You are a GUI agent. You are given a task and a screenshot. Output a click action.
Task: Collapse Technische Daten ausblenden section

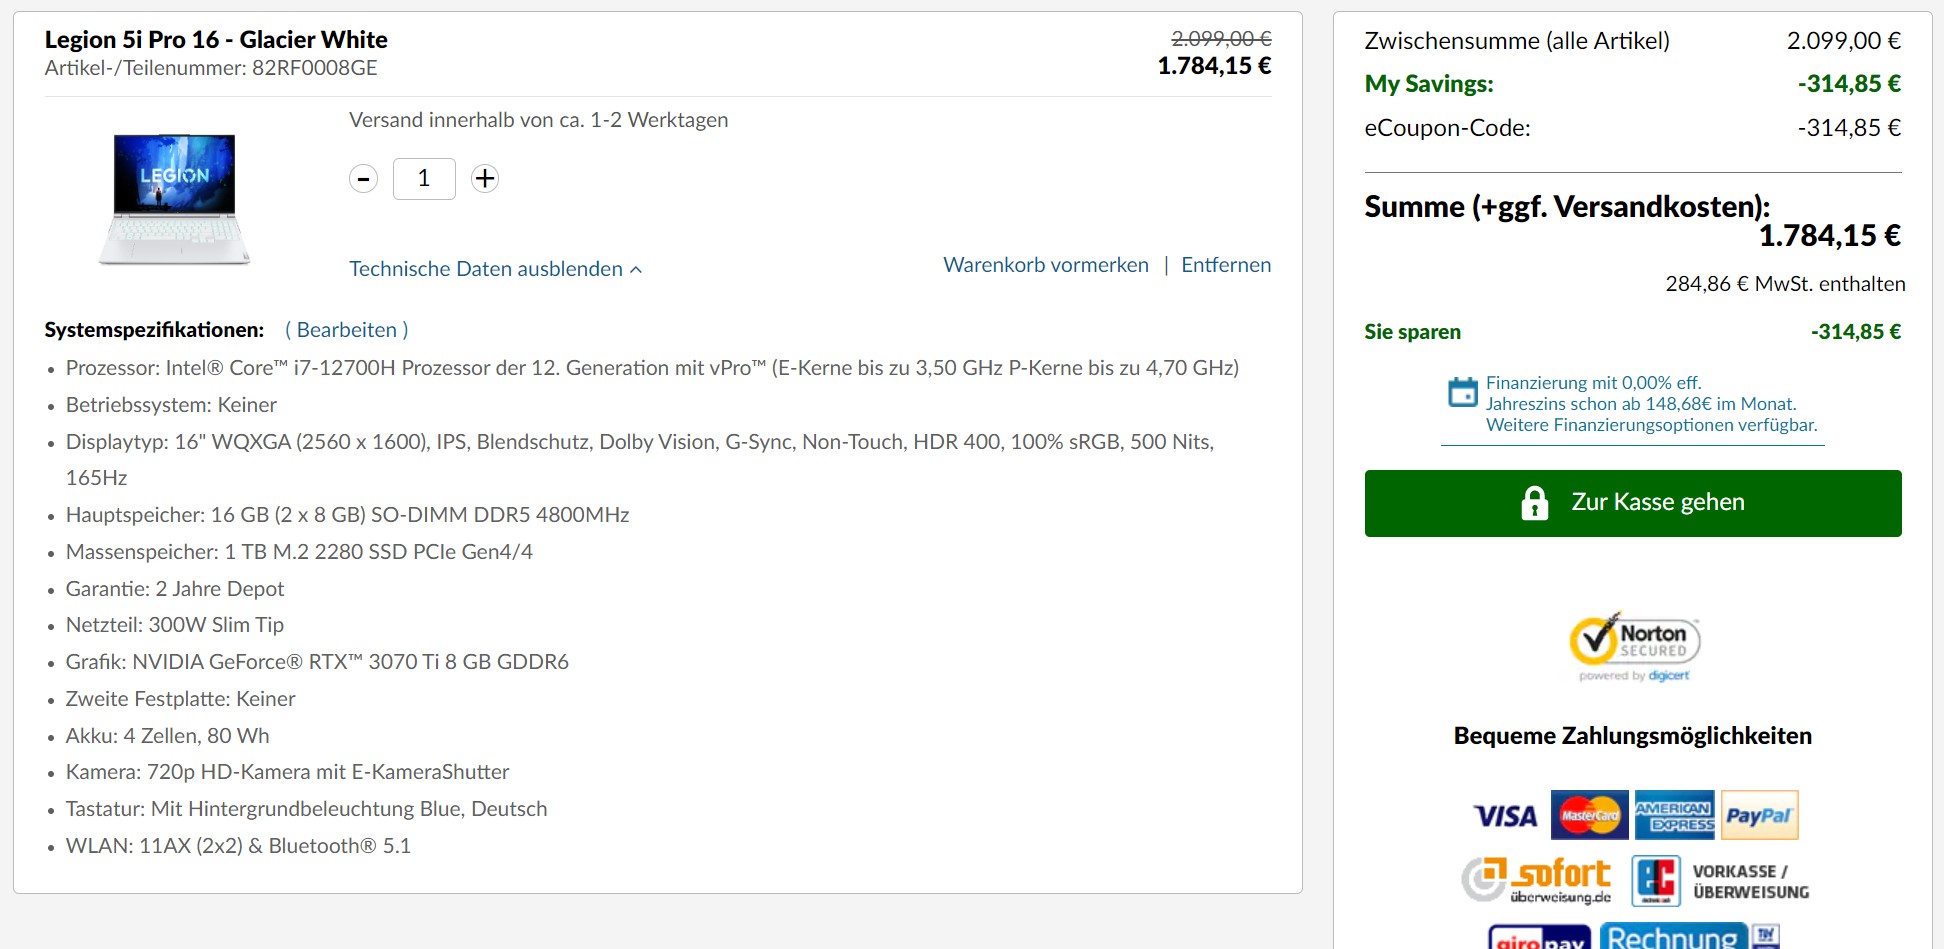[495, 269]
